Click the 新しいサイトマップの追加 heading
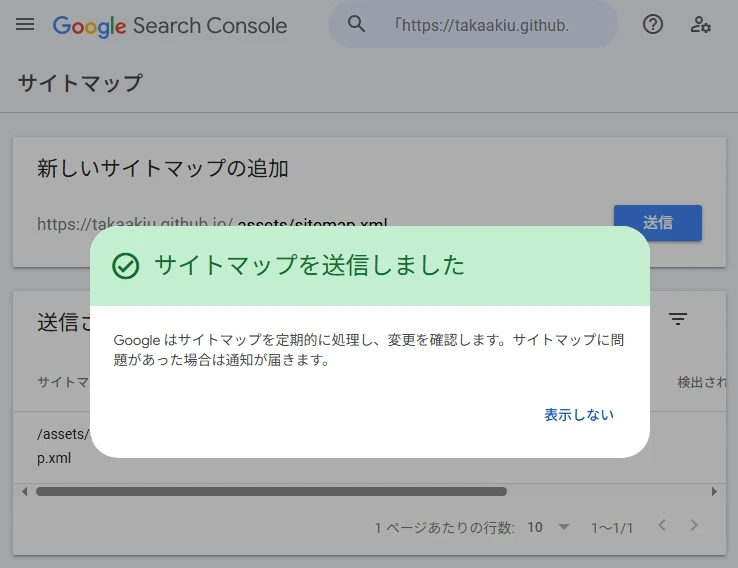This screenshot has width=738, height=568. (163, 168)
